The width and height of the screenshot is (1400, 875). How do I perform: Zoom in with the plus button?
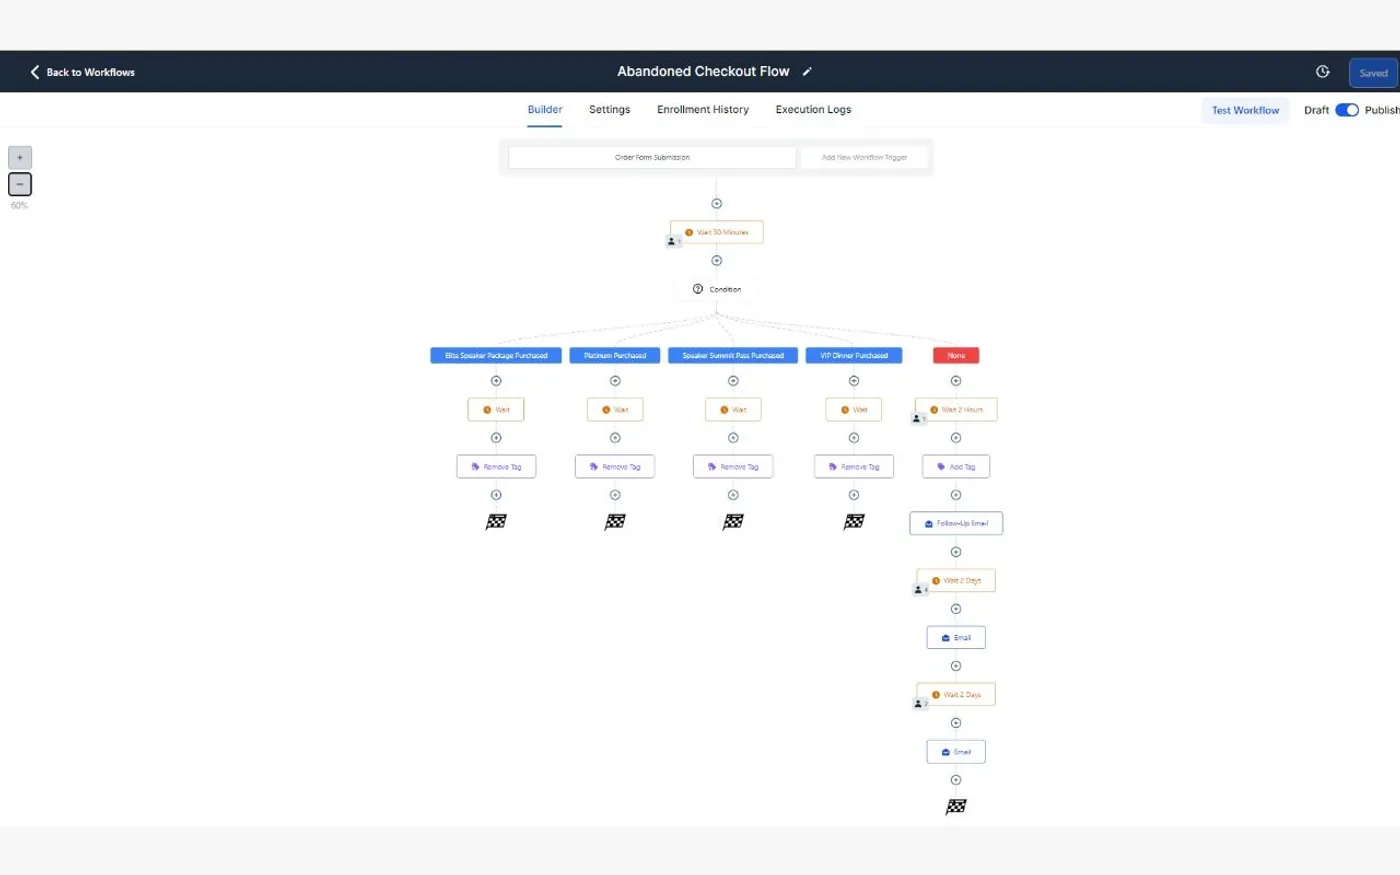(x=20, y=157)
